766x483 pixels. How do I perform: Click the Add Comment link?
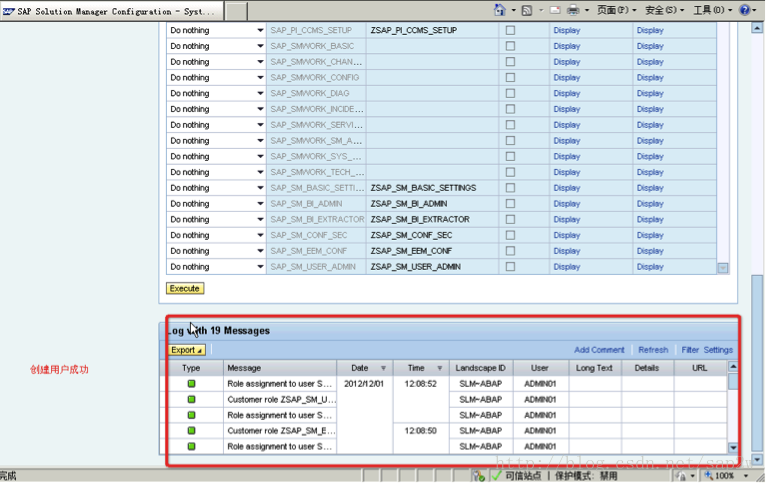[x=599, y=350]
